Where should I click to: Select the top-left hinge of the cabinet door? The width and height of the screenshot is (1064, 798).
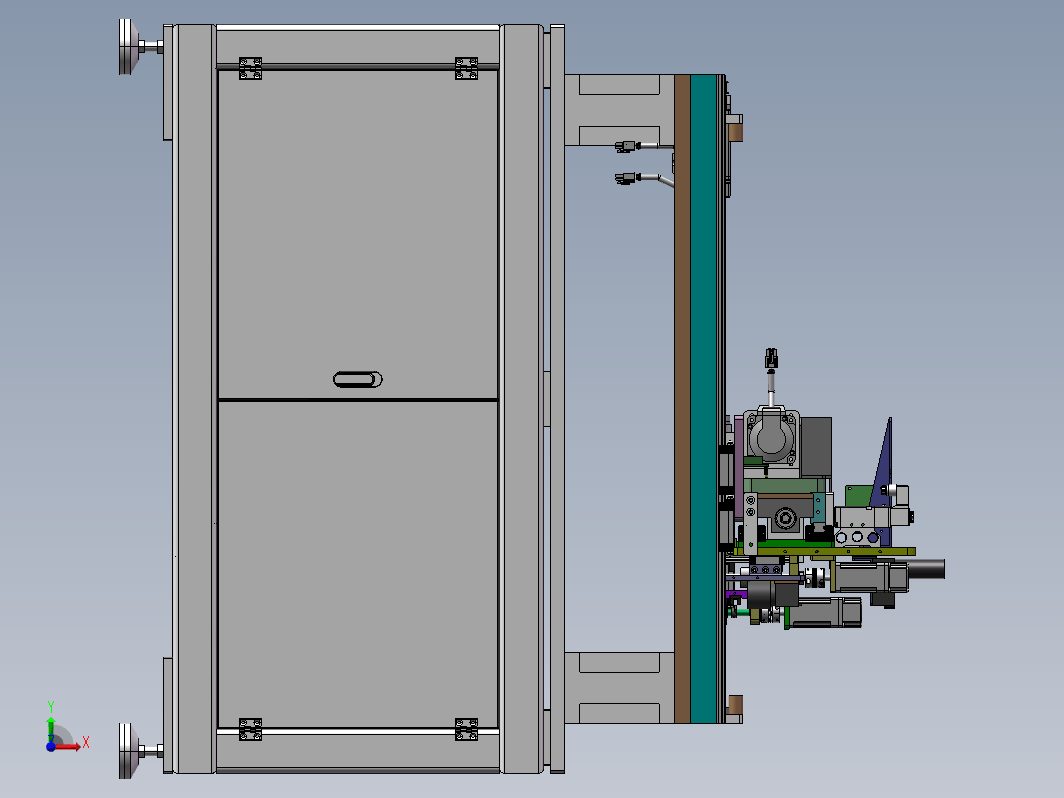[250, 68]
